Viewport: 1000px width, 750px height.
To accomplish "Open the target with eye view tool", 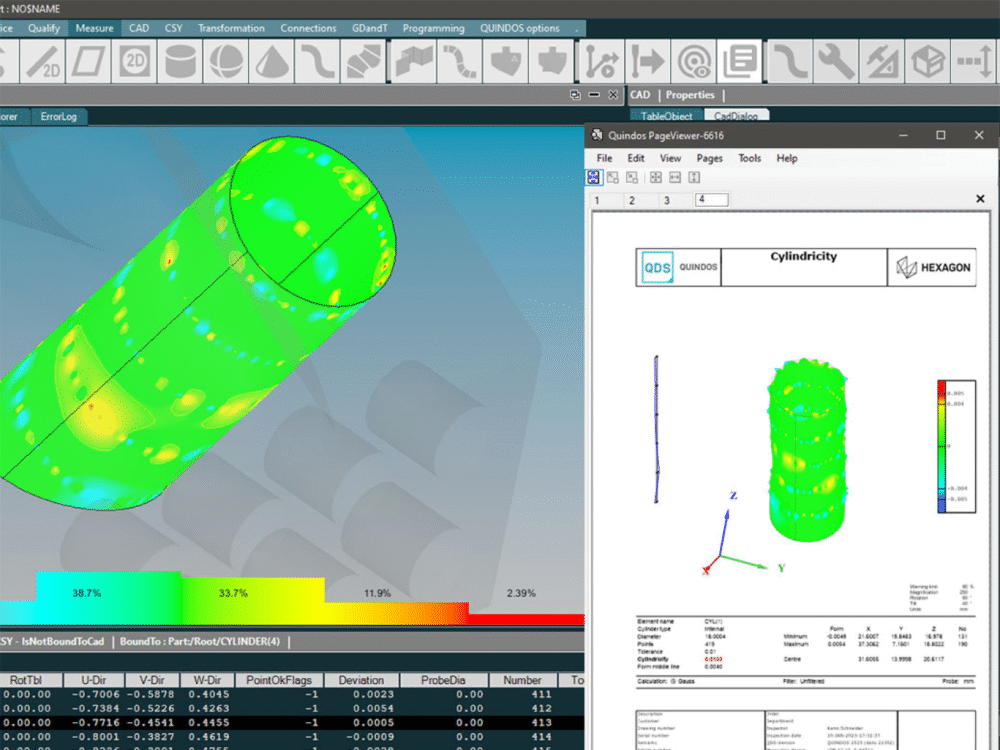I will coord(693,62).
